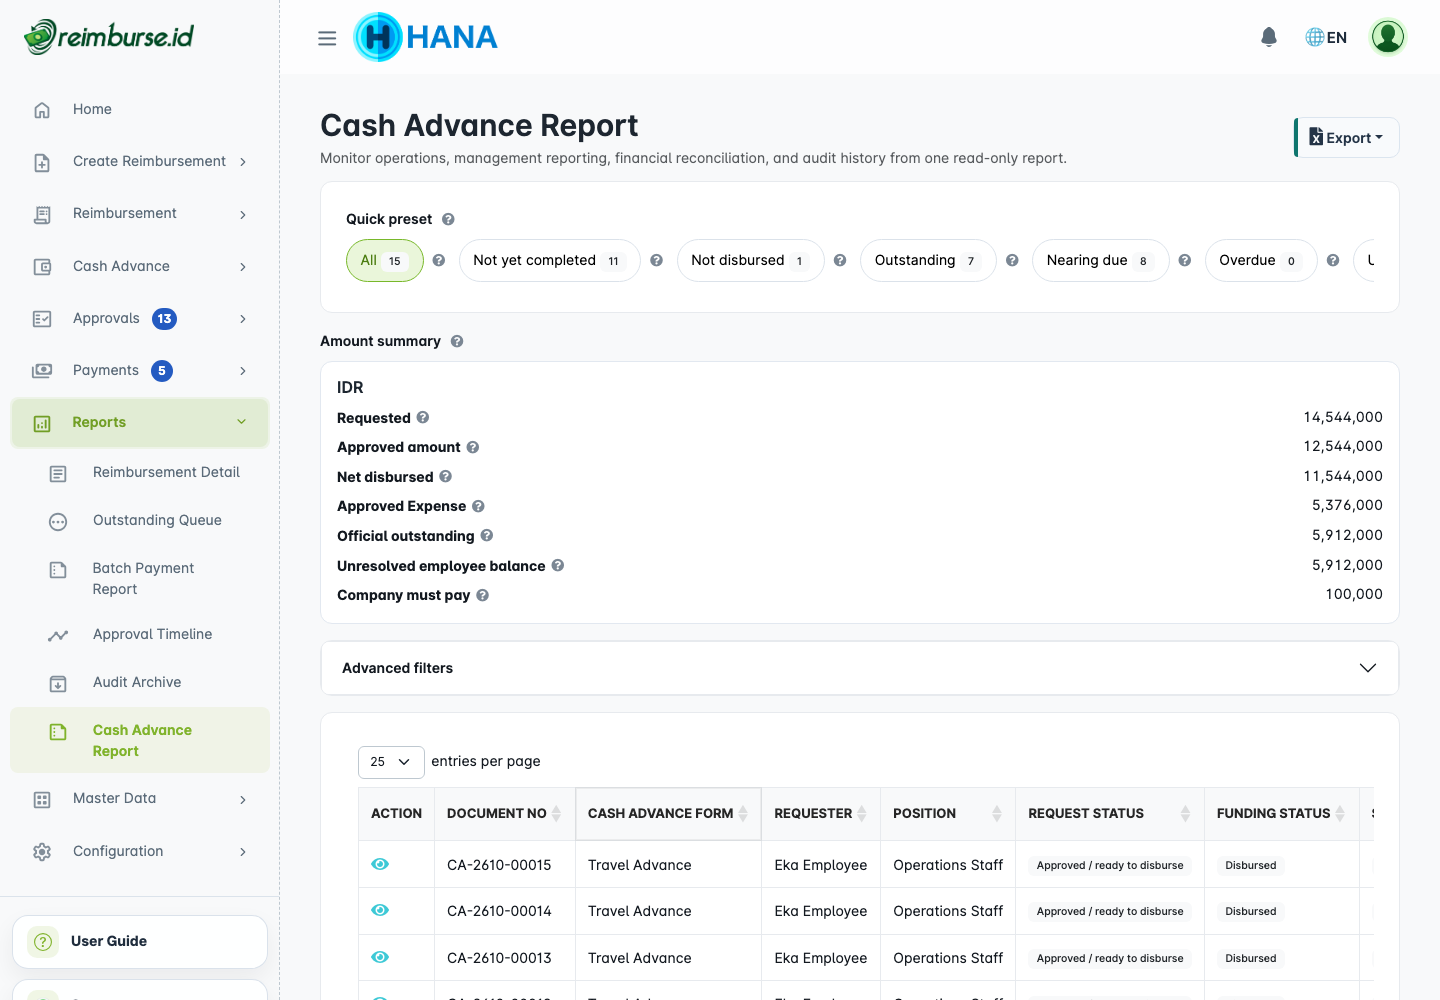
Task: Click help icon beside Official outstanding
Action: tap(487, 535)
